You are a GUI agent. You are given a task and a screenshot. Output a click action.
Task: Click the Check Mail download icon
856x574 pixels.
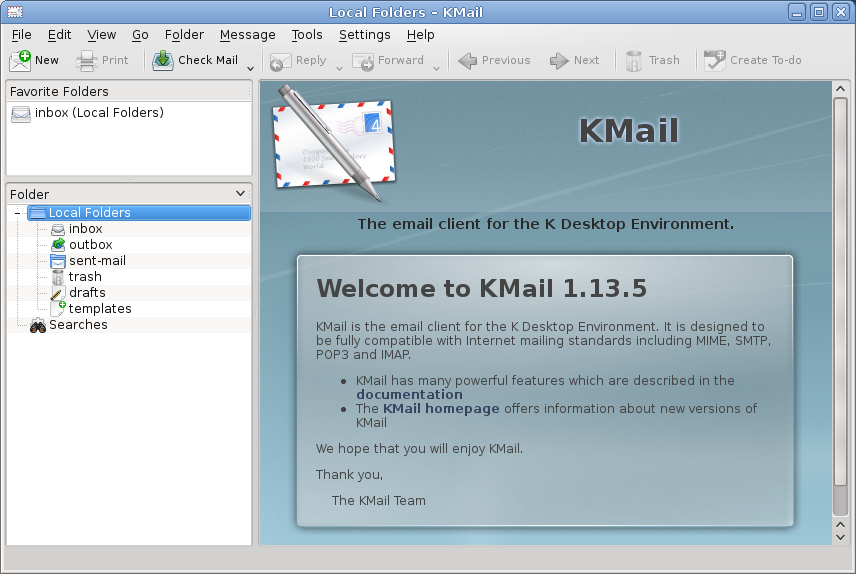coord(163,61)
